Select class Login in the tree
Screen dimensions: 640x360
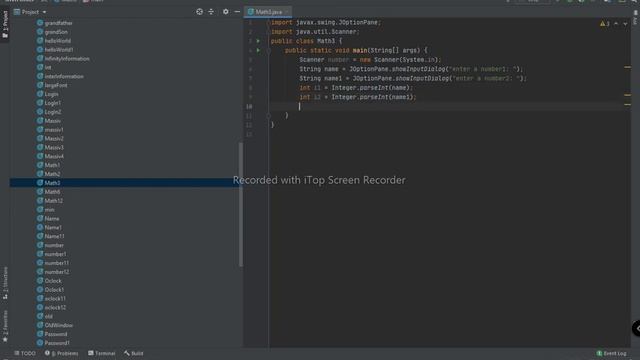(48, 94)
